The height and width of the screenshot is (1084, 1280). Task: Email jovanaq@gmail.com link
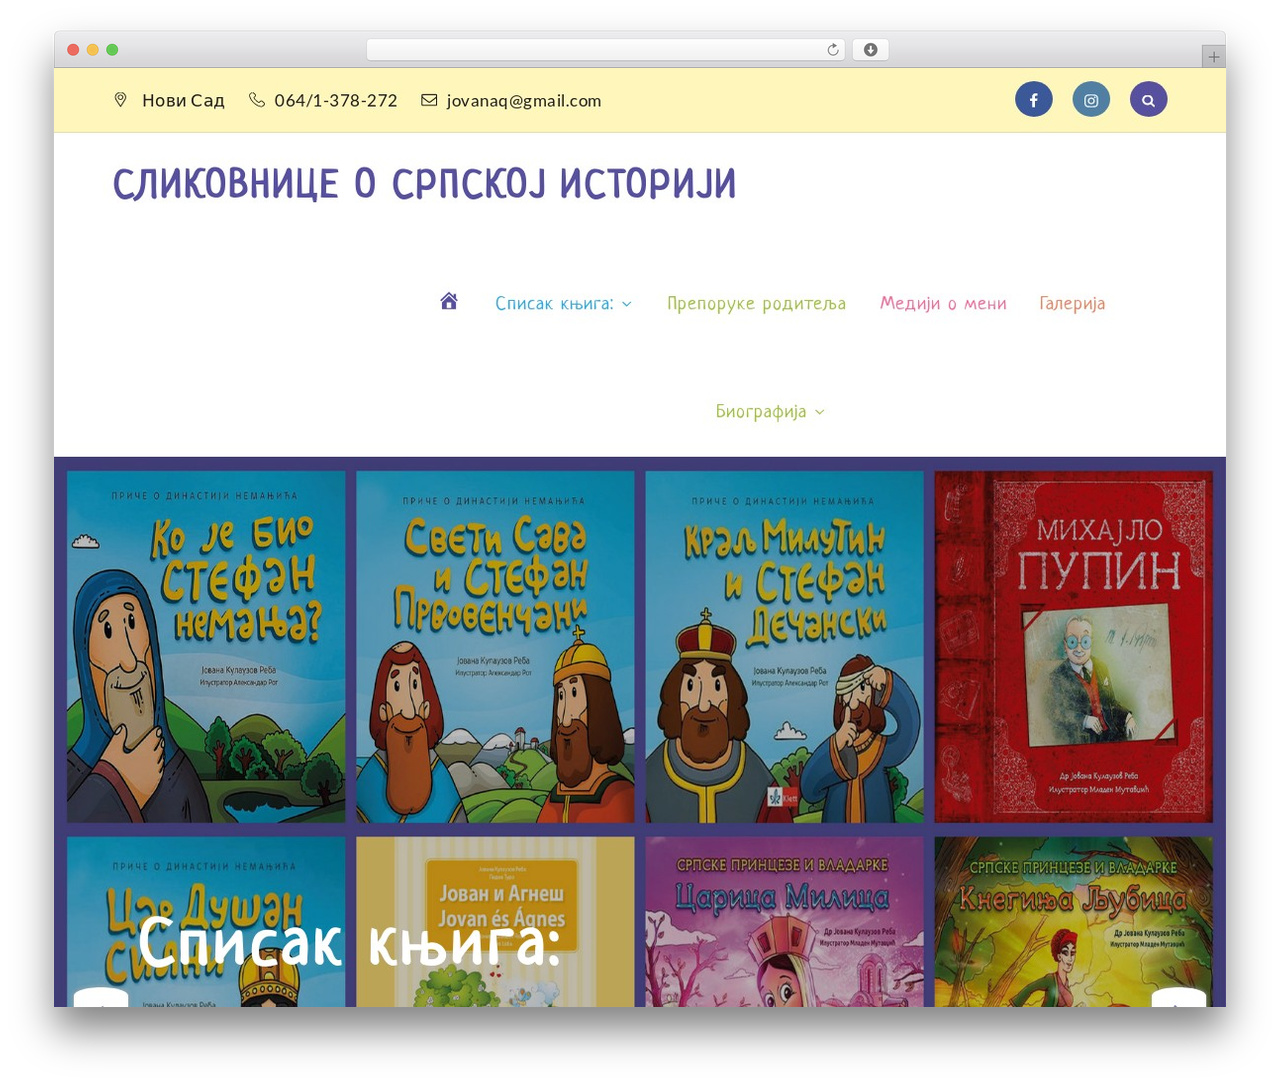[524, 100]
